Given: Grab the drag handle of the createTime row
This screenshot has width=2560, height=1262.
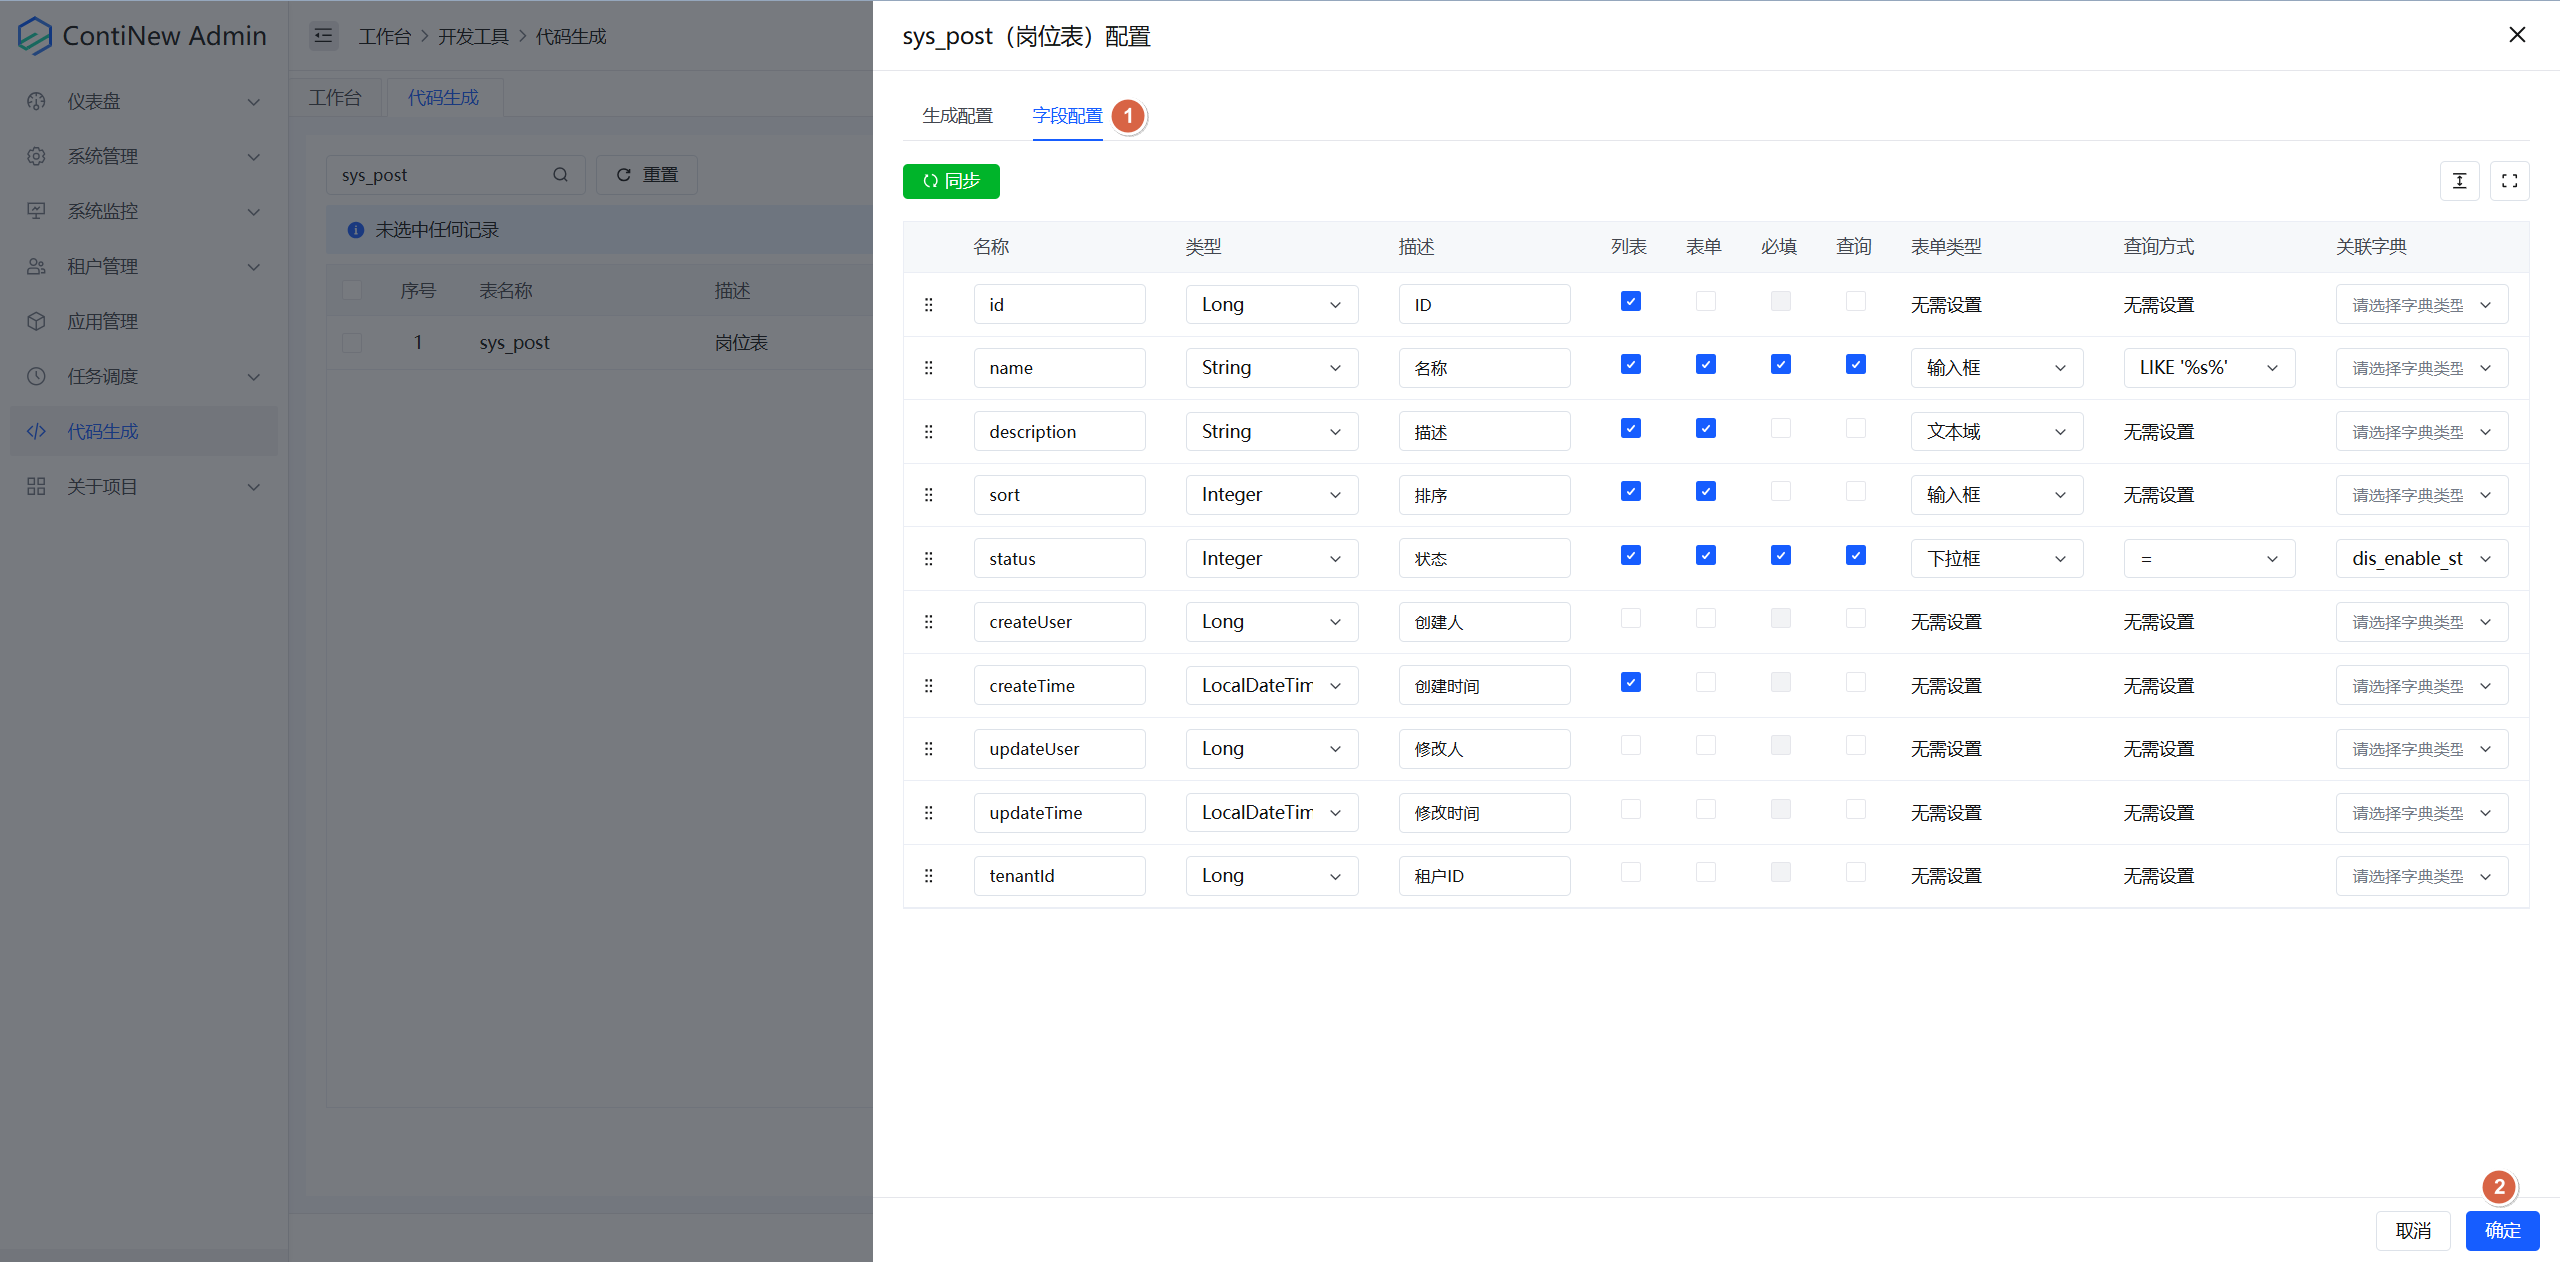Looking at the screenshot, I should pos(929,686).
